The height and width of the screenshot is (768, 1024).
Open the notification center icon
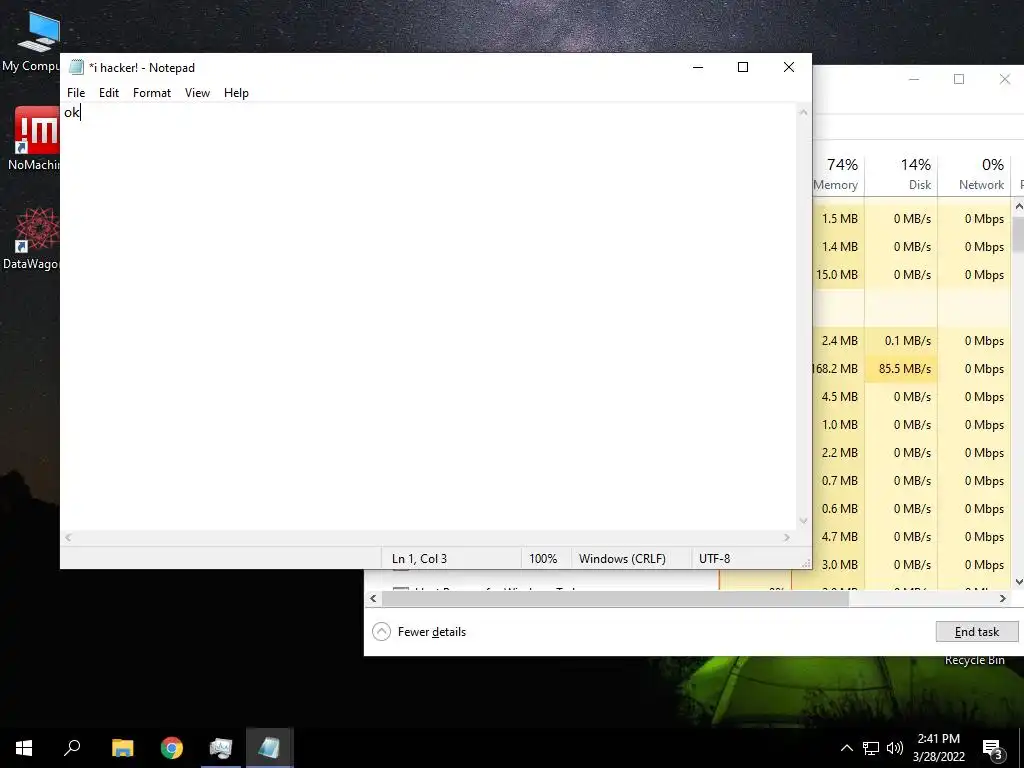point(992,748)
